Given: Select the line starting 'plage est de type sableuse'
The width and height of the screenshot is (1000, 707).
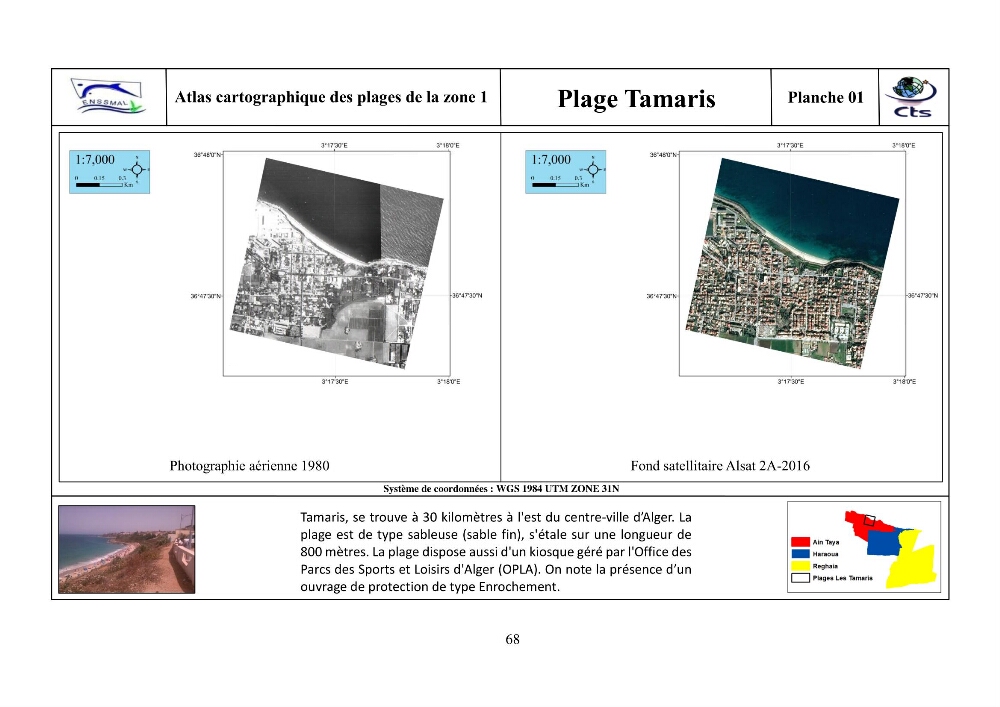Looking at the screenshot, I should pyautogui.click(x=496, y=534).
